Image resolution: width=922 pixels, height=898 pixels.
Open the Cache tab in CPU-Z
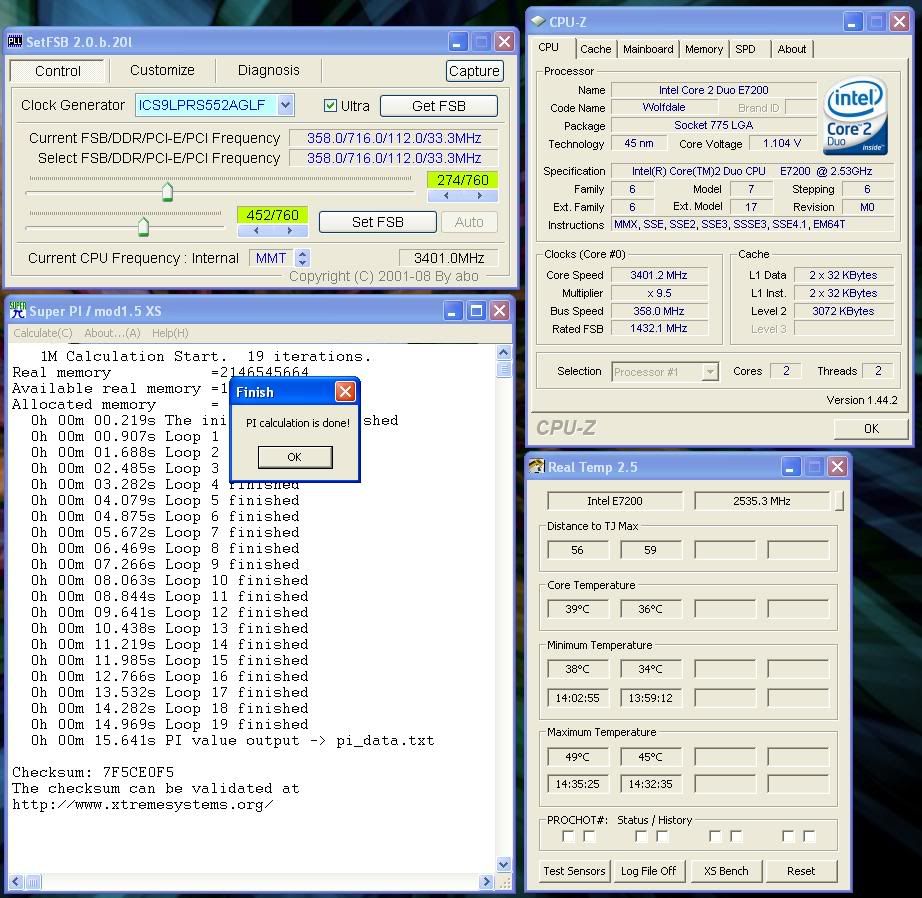pyautogui.click(x=595, y=49)
